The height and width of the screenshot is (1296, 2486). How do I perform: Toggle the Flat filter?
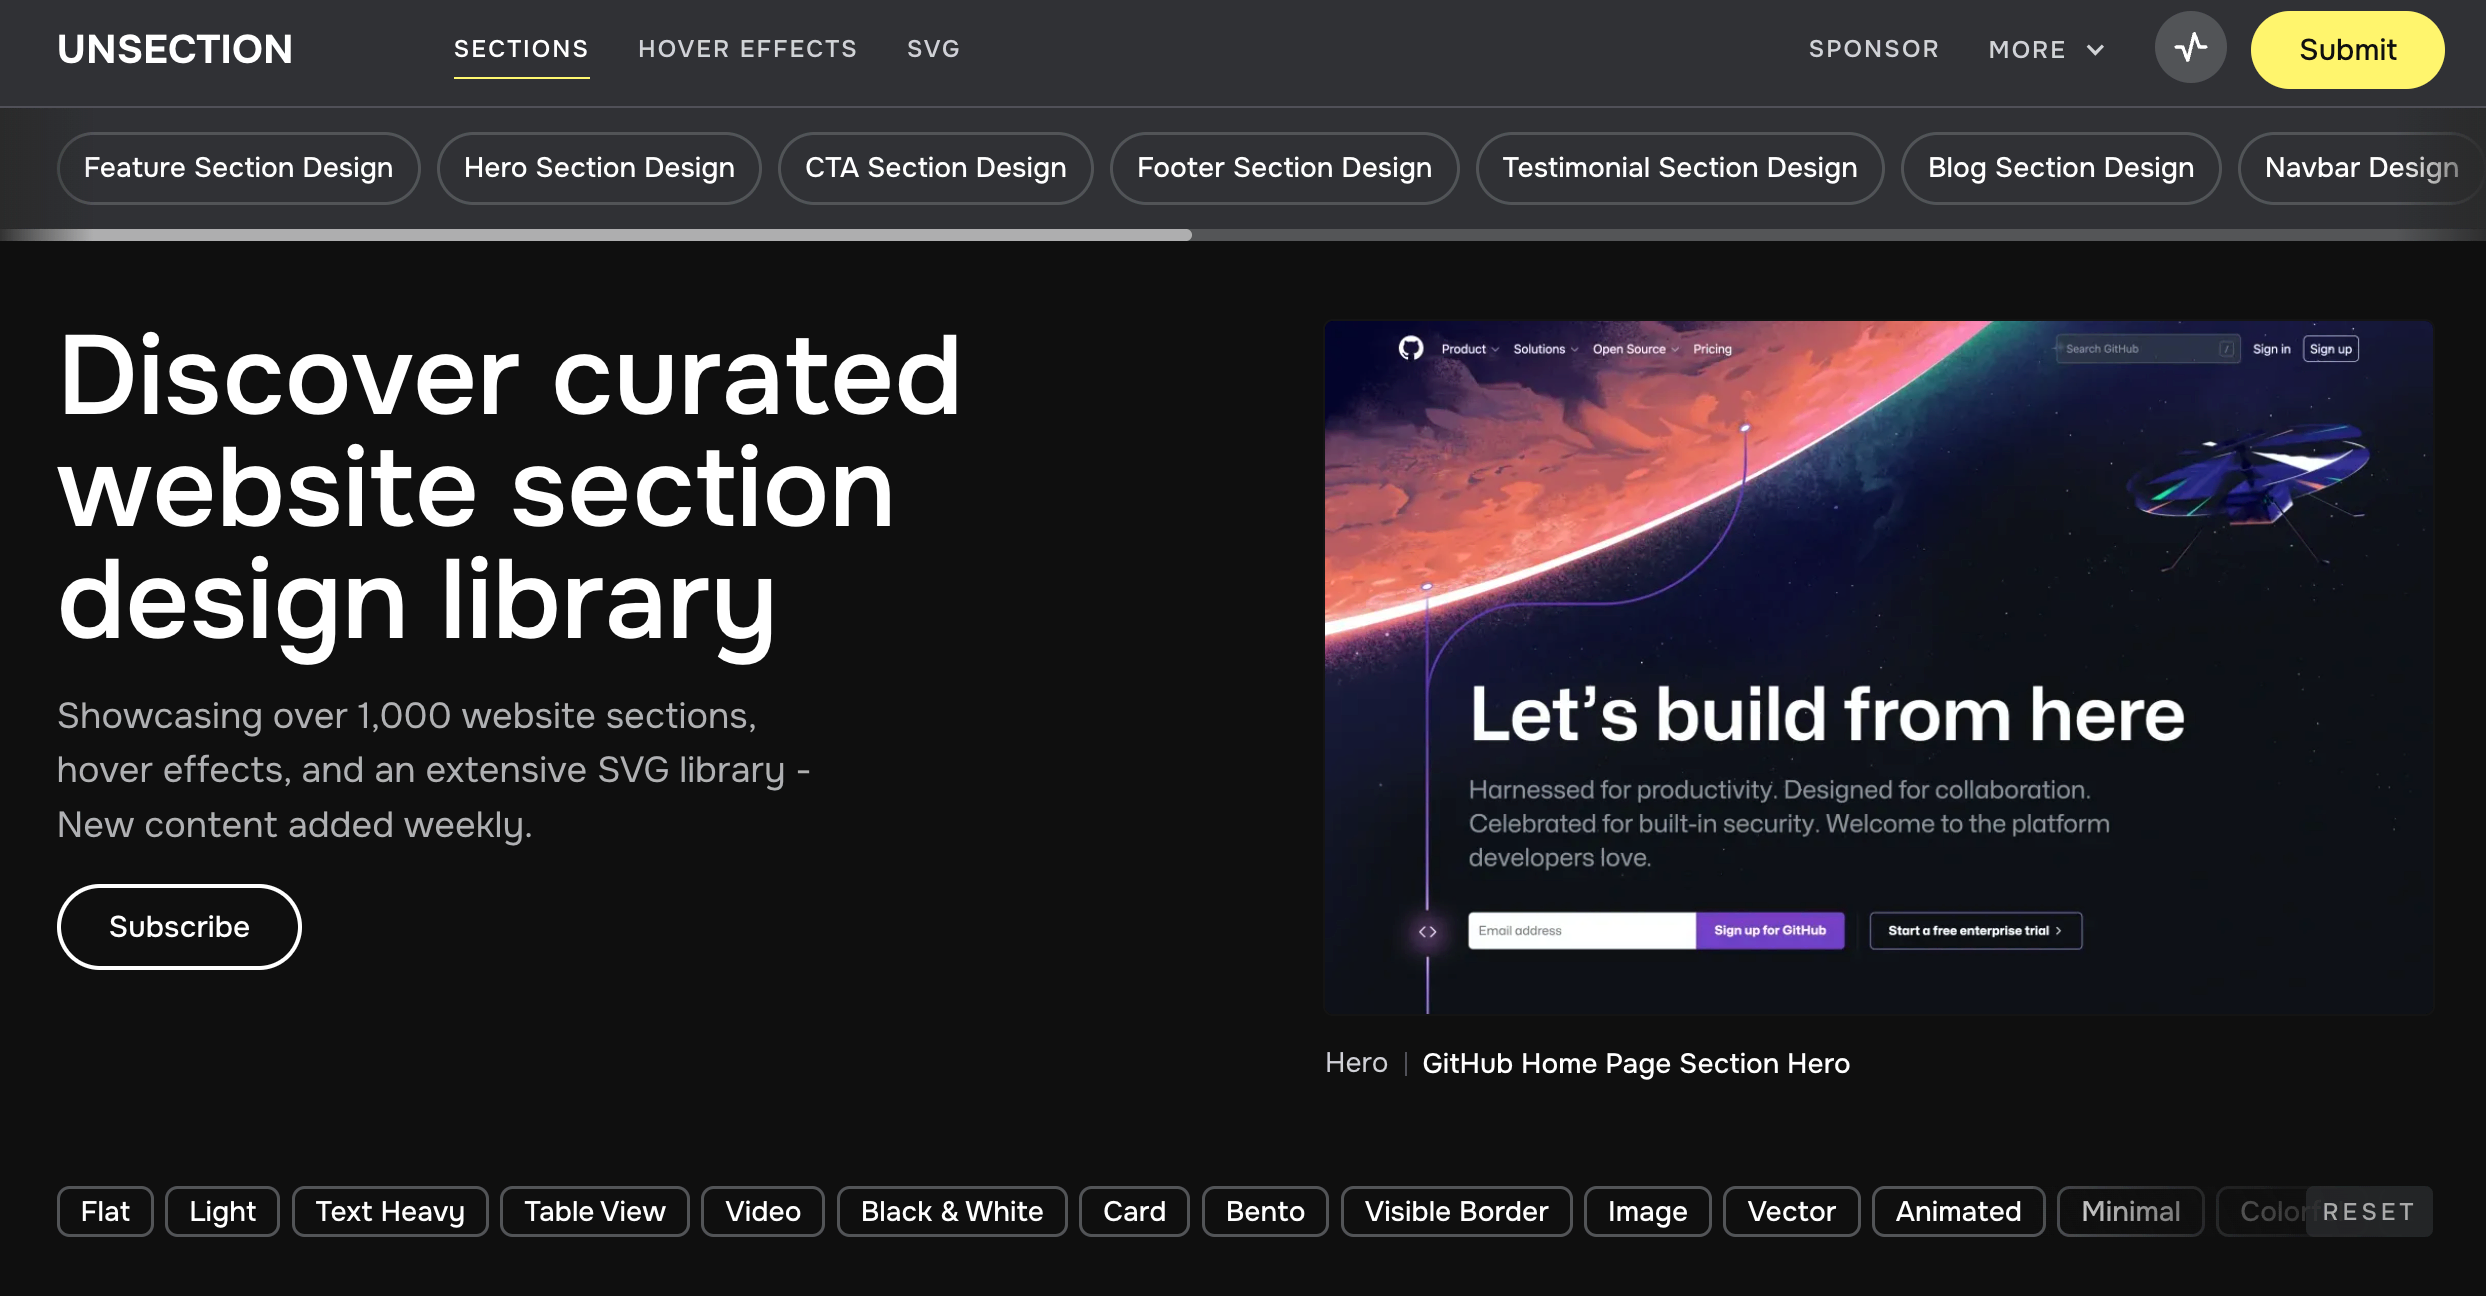click(103, 1211)
